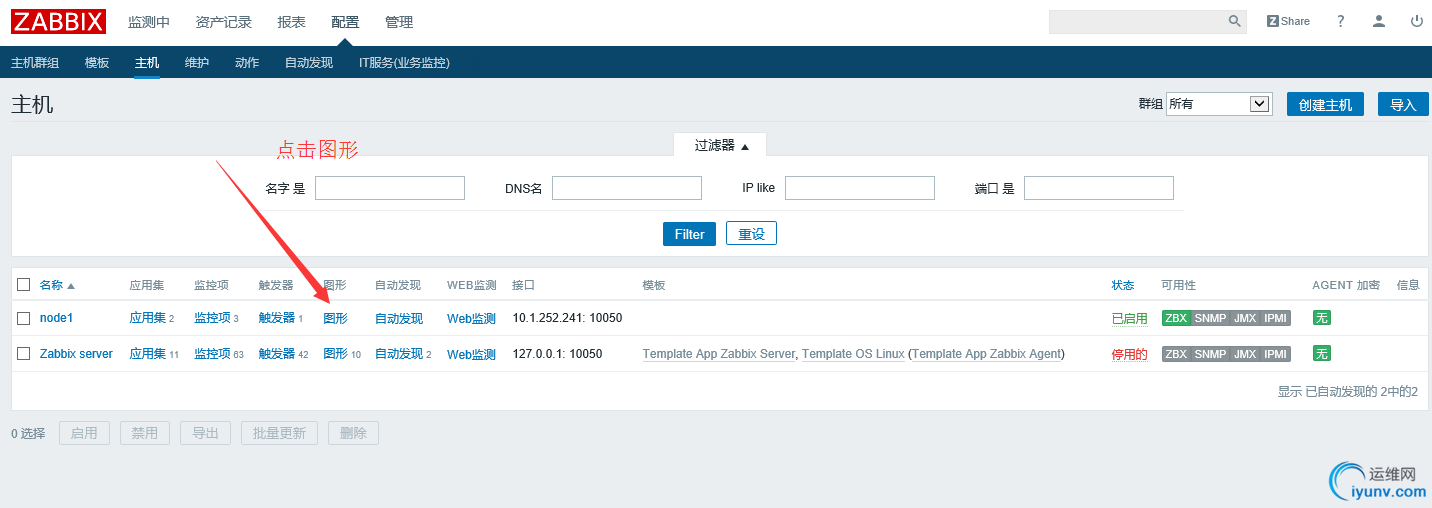Focus the top search field
Viewport: 1432px width, 508px height.
point(1138,22)
